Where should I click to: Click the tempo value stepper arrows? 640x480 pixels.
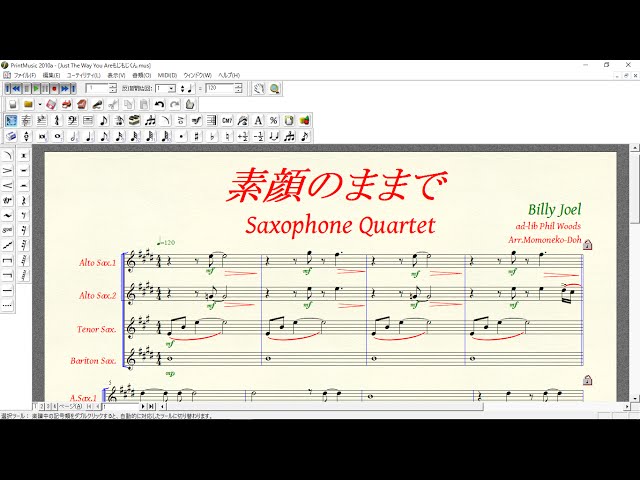[238, 88]
